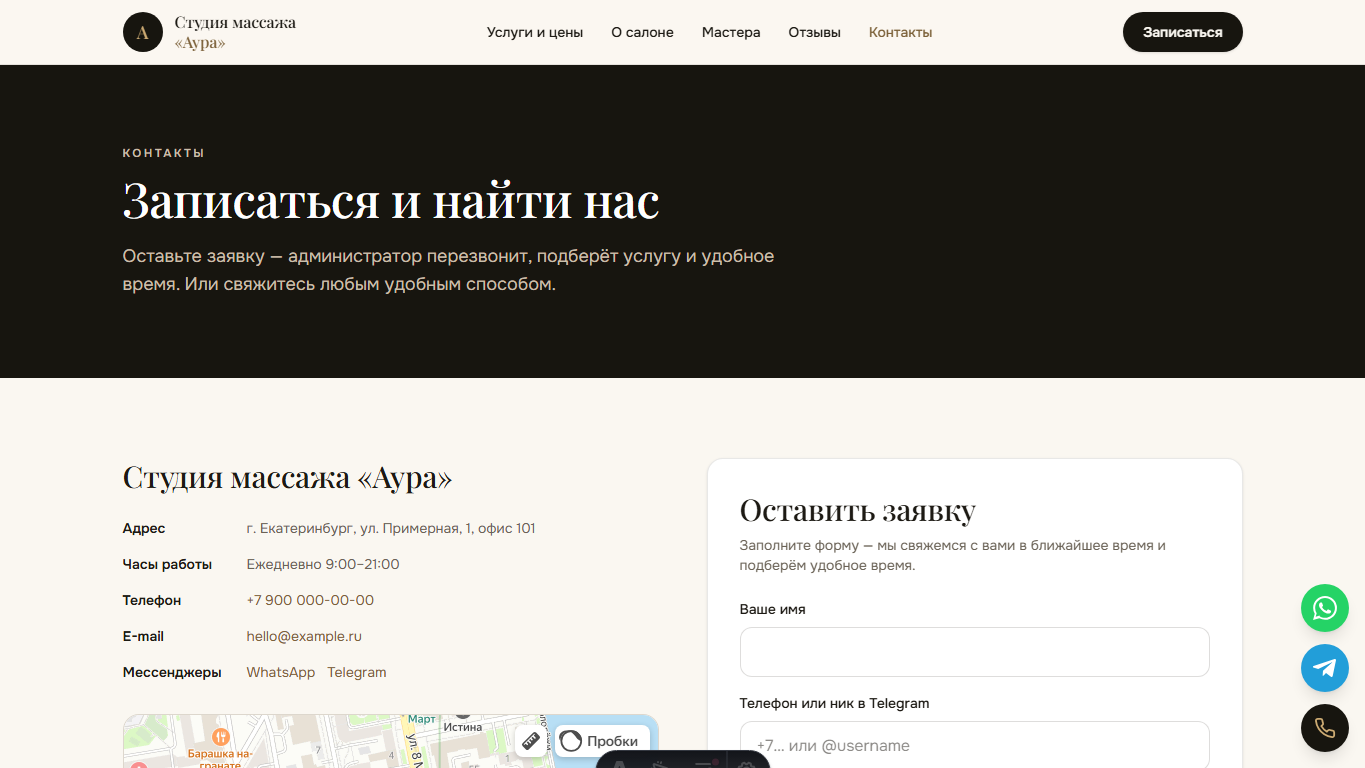Click the hello@example.ru email address
This screenshot has width=1365, height=768.
coord(304,636)
